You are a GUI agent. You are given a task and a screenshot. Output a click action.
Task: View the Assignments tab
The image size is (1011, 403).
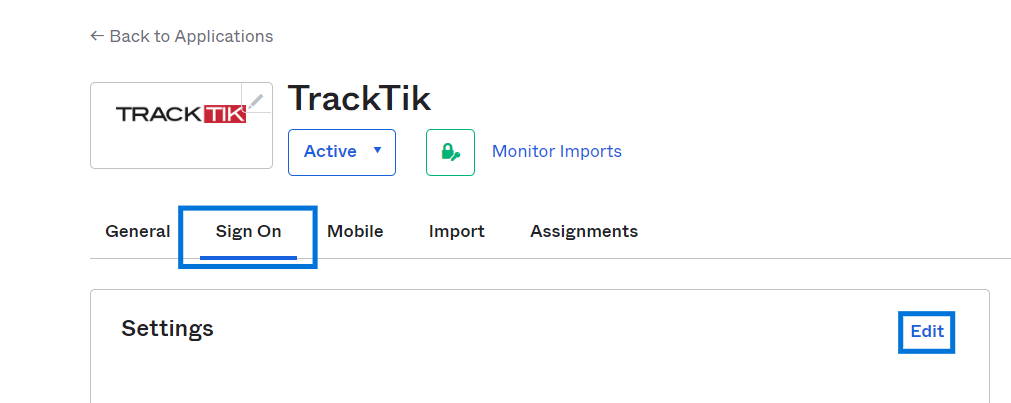(584, 231)
